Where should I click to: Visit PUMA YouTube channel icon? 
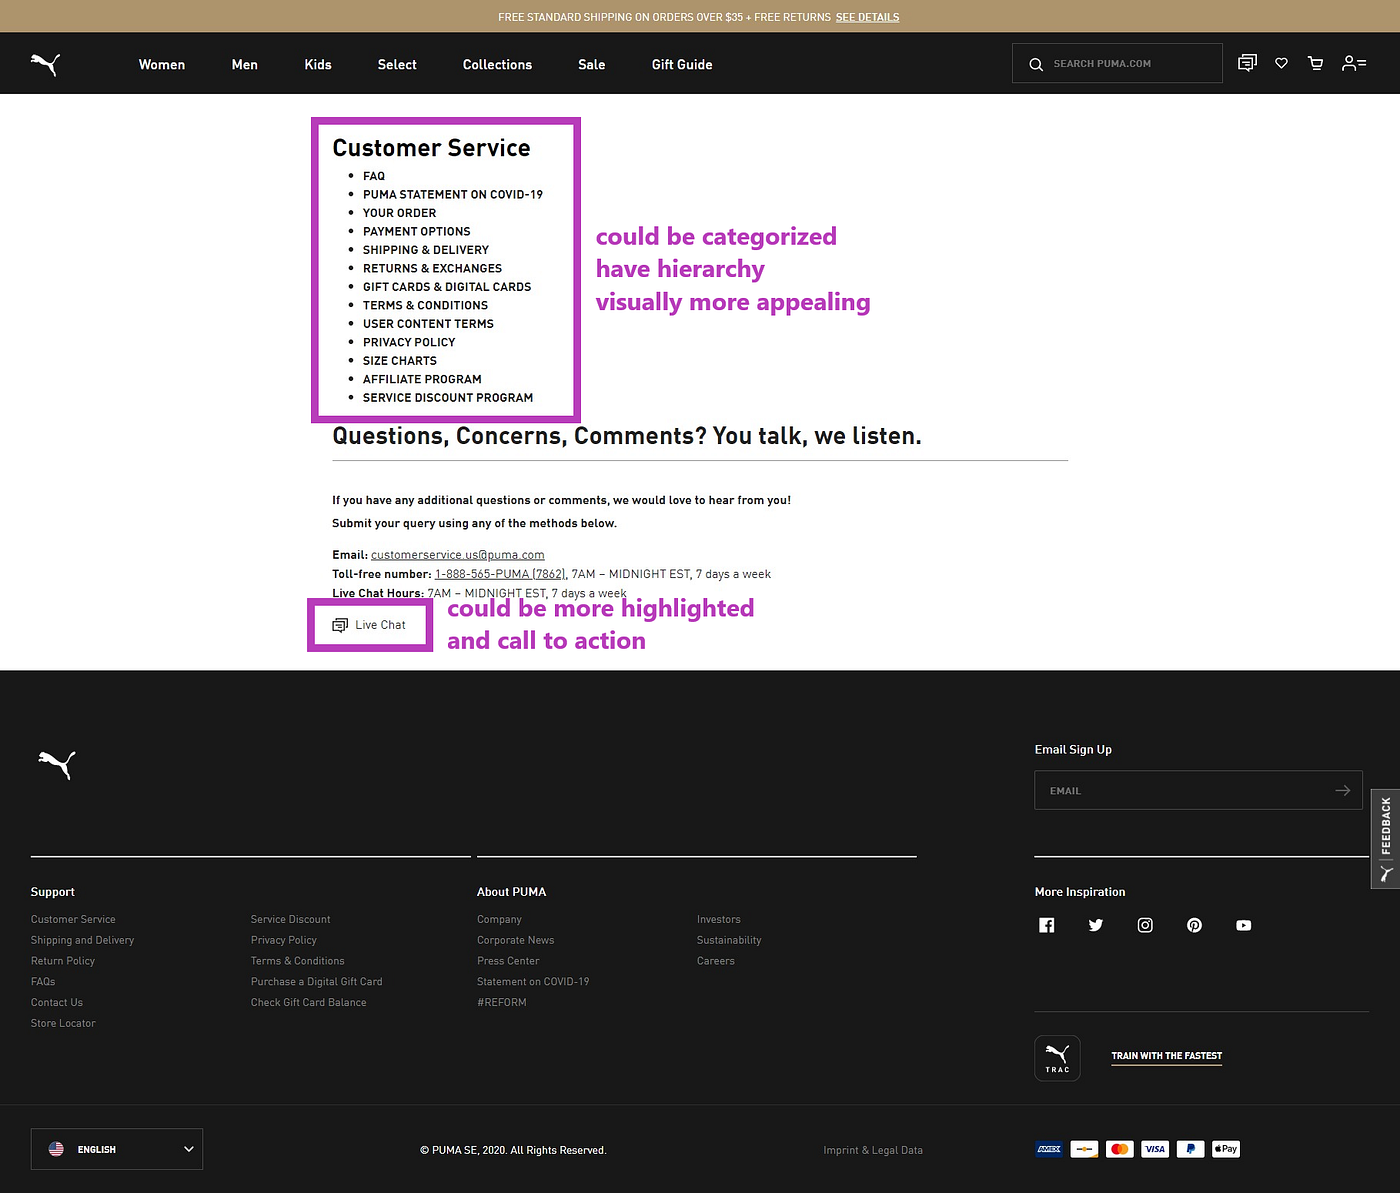point(1243,925)
